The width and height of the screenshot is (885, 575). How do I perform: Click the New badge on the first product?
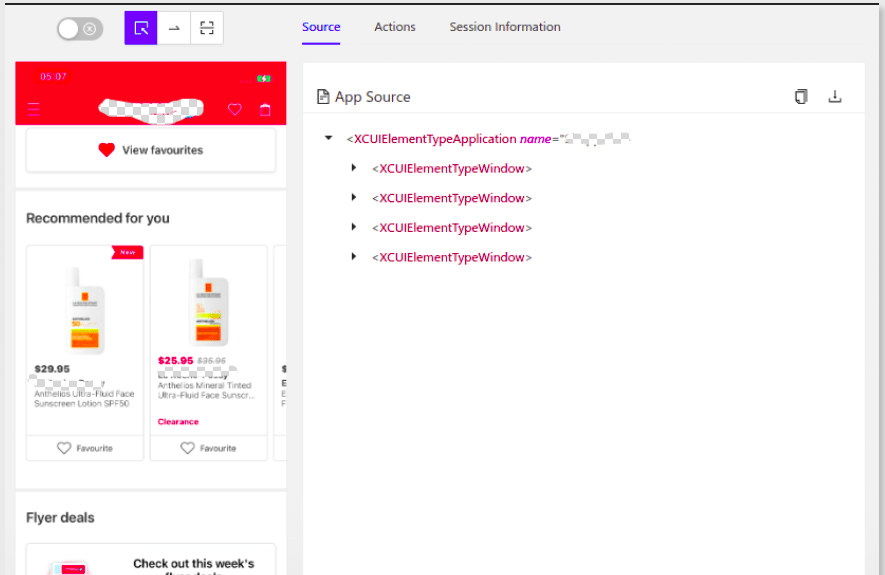pos(128,252)
